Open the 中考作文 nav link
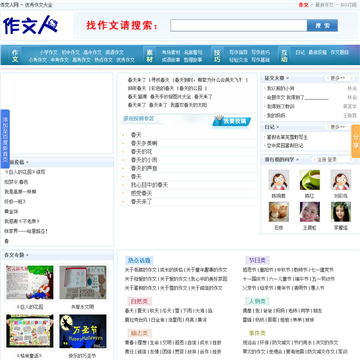The image size is (360, 360). click(x=59, y=60)
